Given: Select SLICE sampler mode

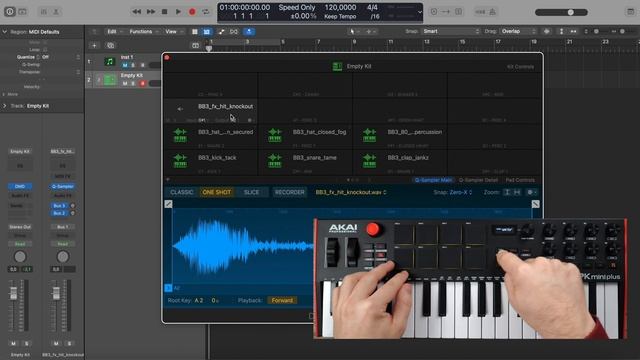Looking at the screenshot, I should (x=251, y=192).
